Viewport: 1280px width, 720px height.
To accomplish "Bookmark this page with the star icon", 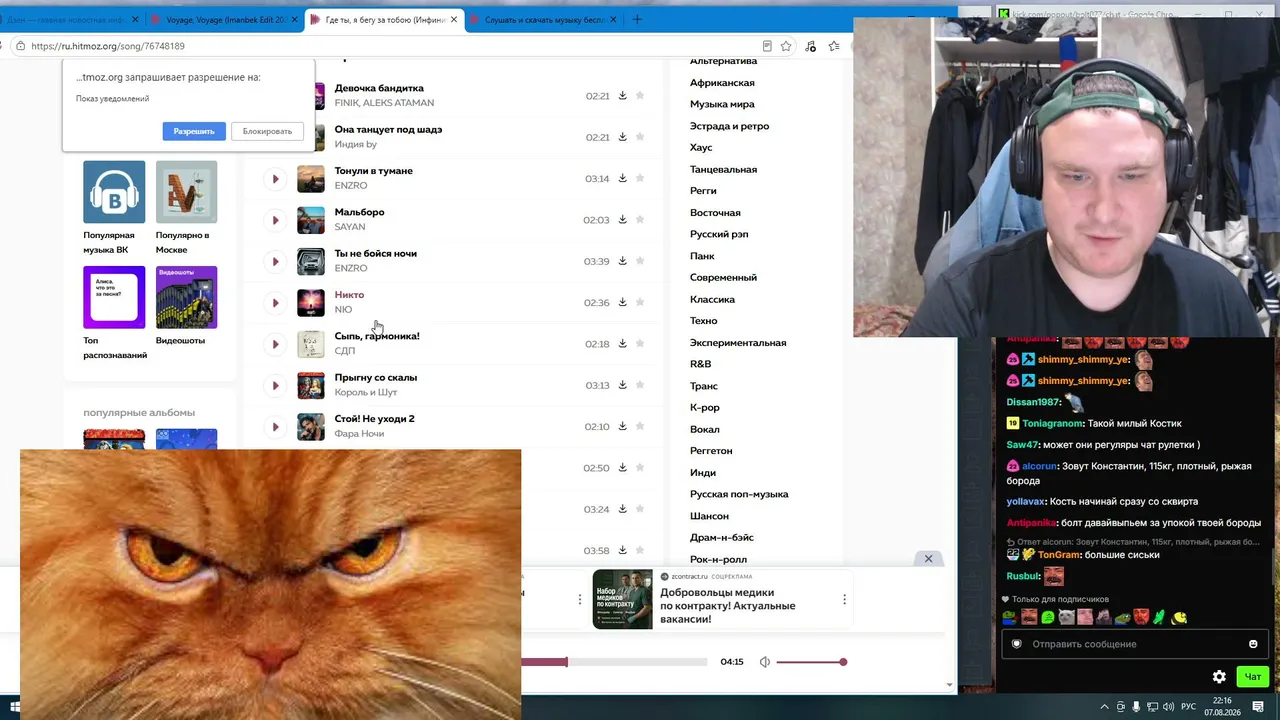I will coord(786,46).
